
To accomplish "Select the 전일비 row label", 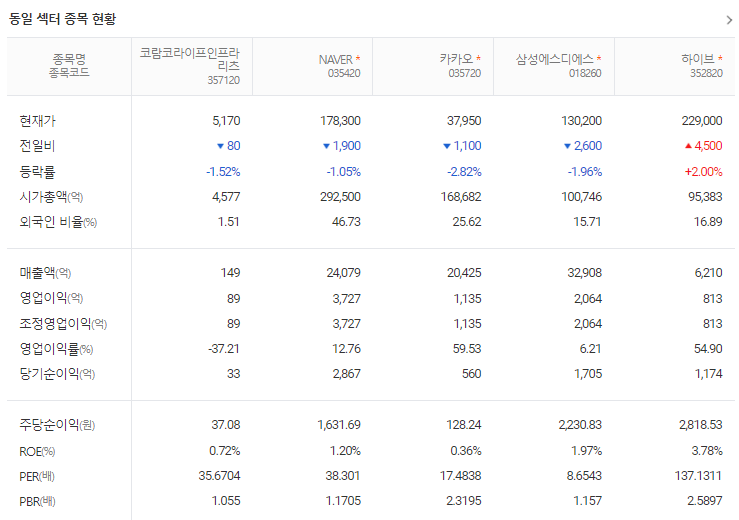I will [x=37, y=146].
